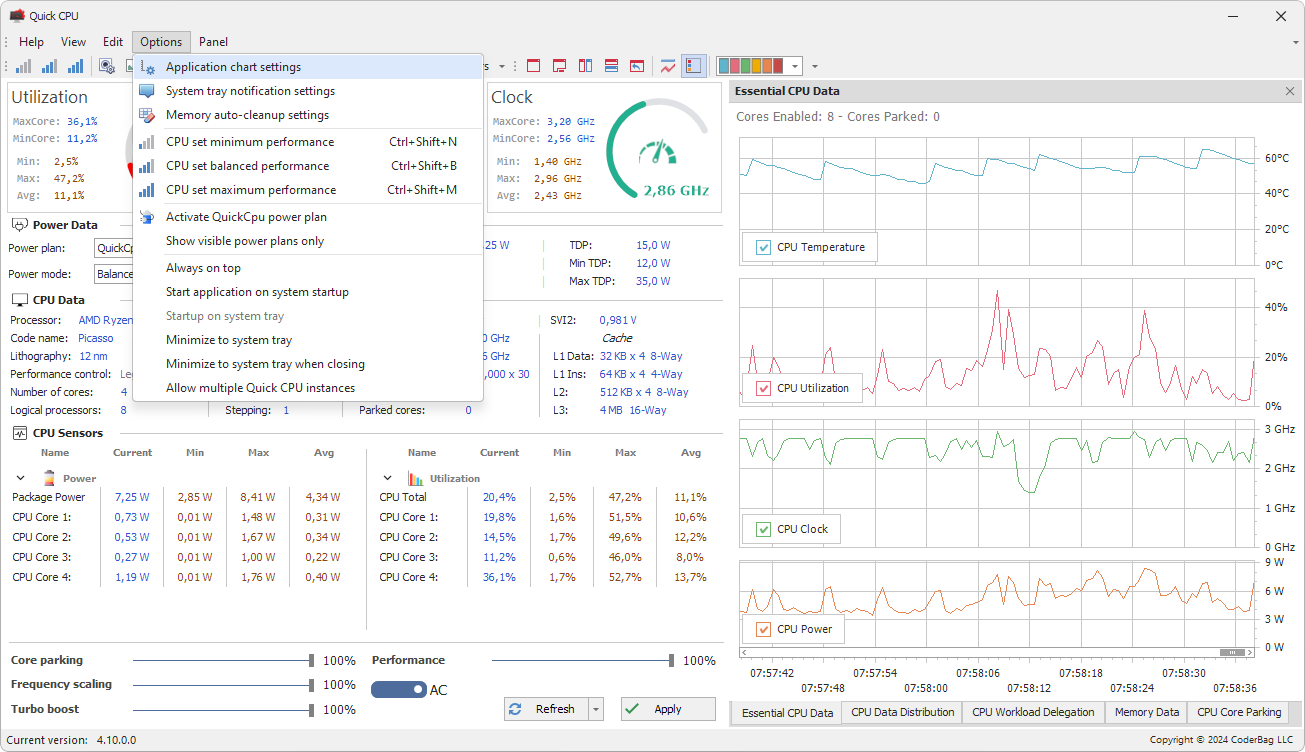The image size is (1305, 752).
Task: Select the CPU set balanced performance toolbar icon
Action: (49, 66)
